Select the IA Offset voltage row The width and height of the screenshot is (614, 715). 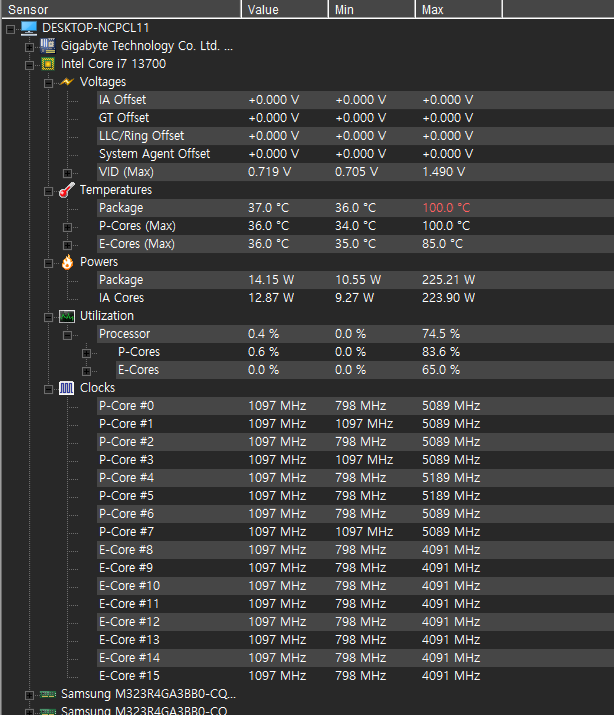pyautogui.click(x=355, y=100)
